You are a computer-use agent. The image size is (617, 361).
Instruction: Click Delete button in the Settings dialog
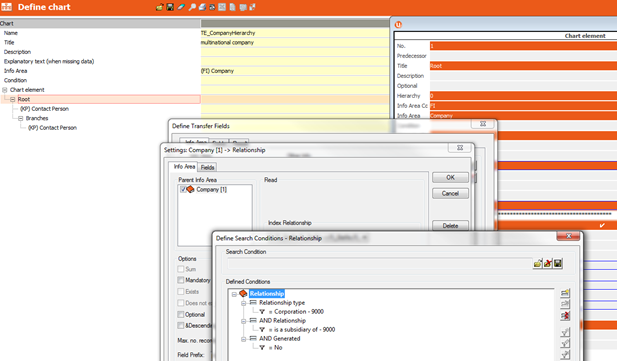450,226
